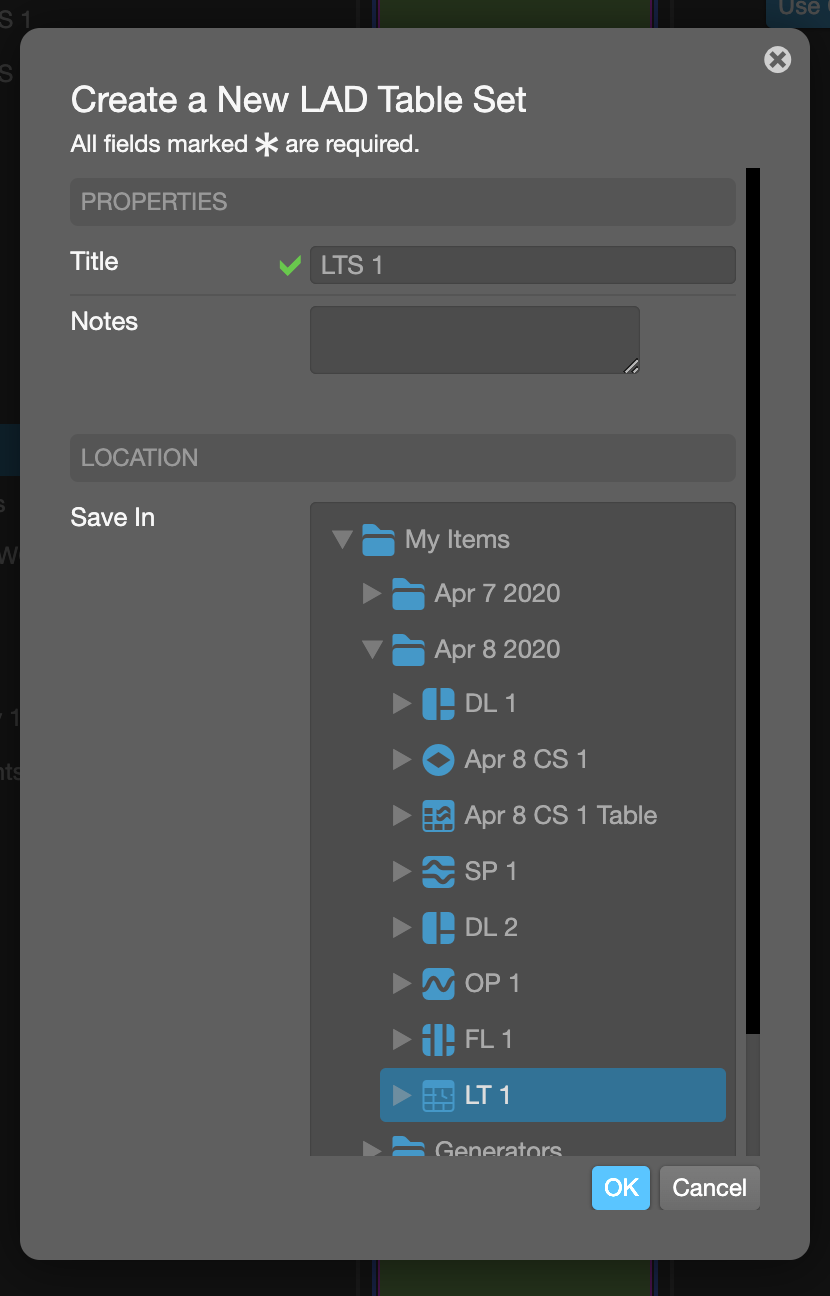The image size is (830, 1296).
Task: Expand the LT 1 node
Action: pyautogui.click(x=402, y=1095)
